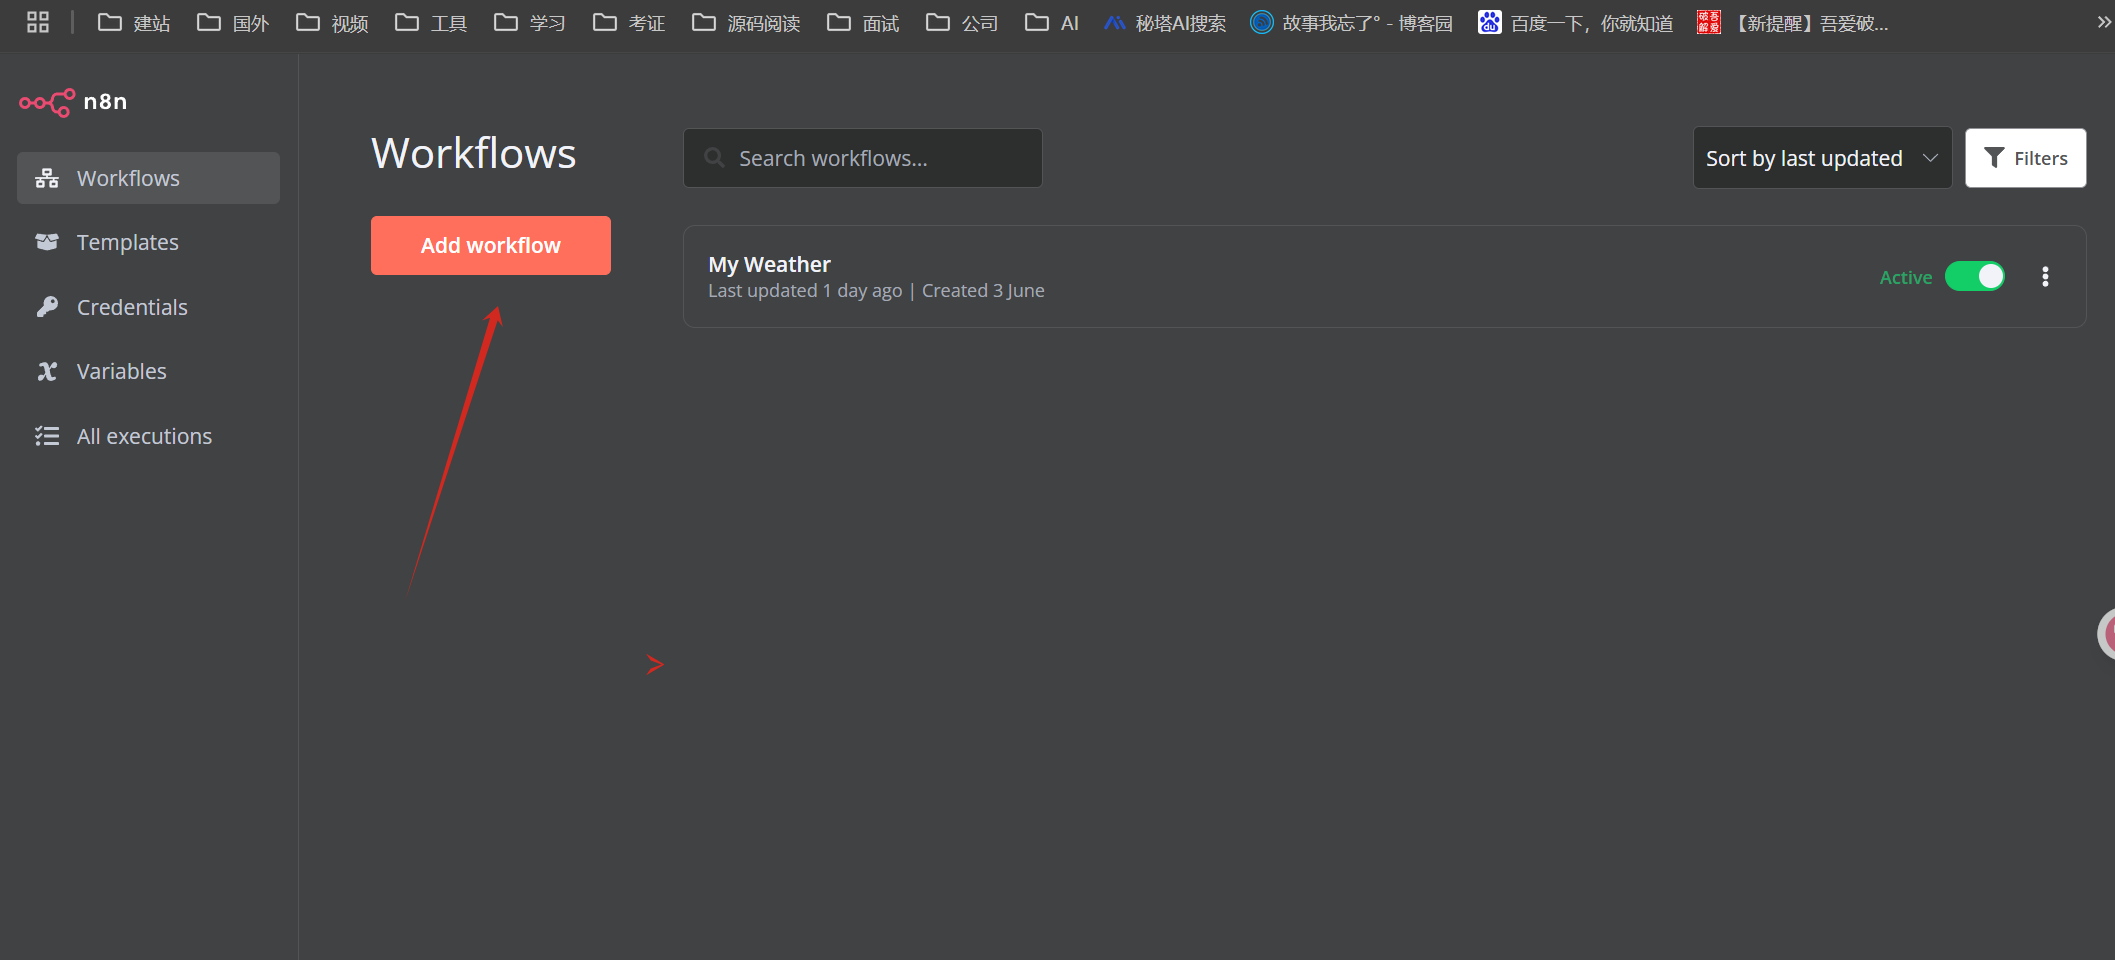Show more bookmarks with the overflow chevron
The width and height of the screenshot is (2115, 960).
[2104, 22]
